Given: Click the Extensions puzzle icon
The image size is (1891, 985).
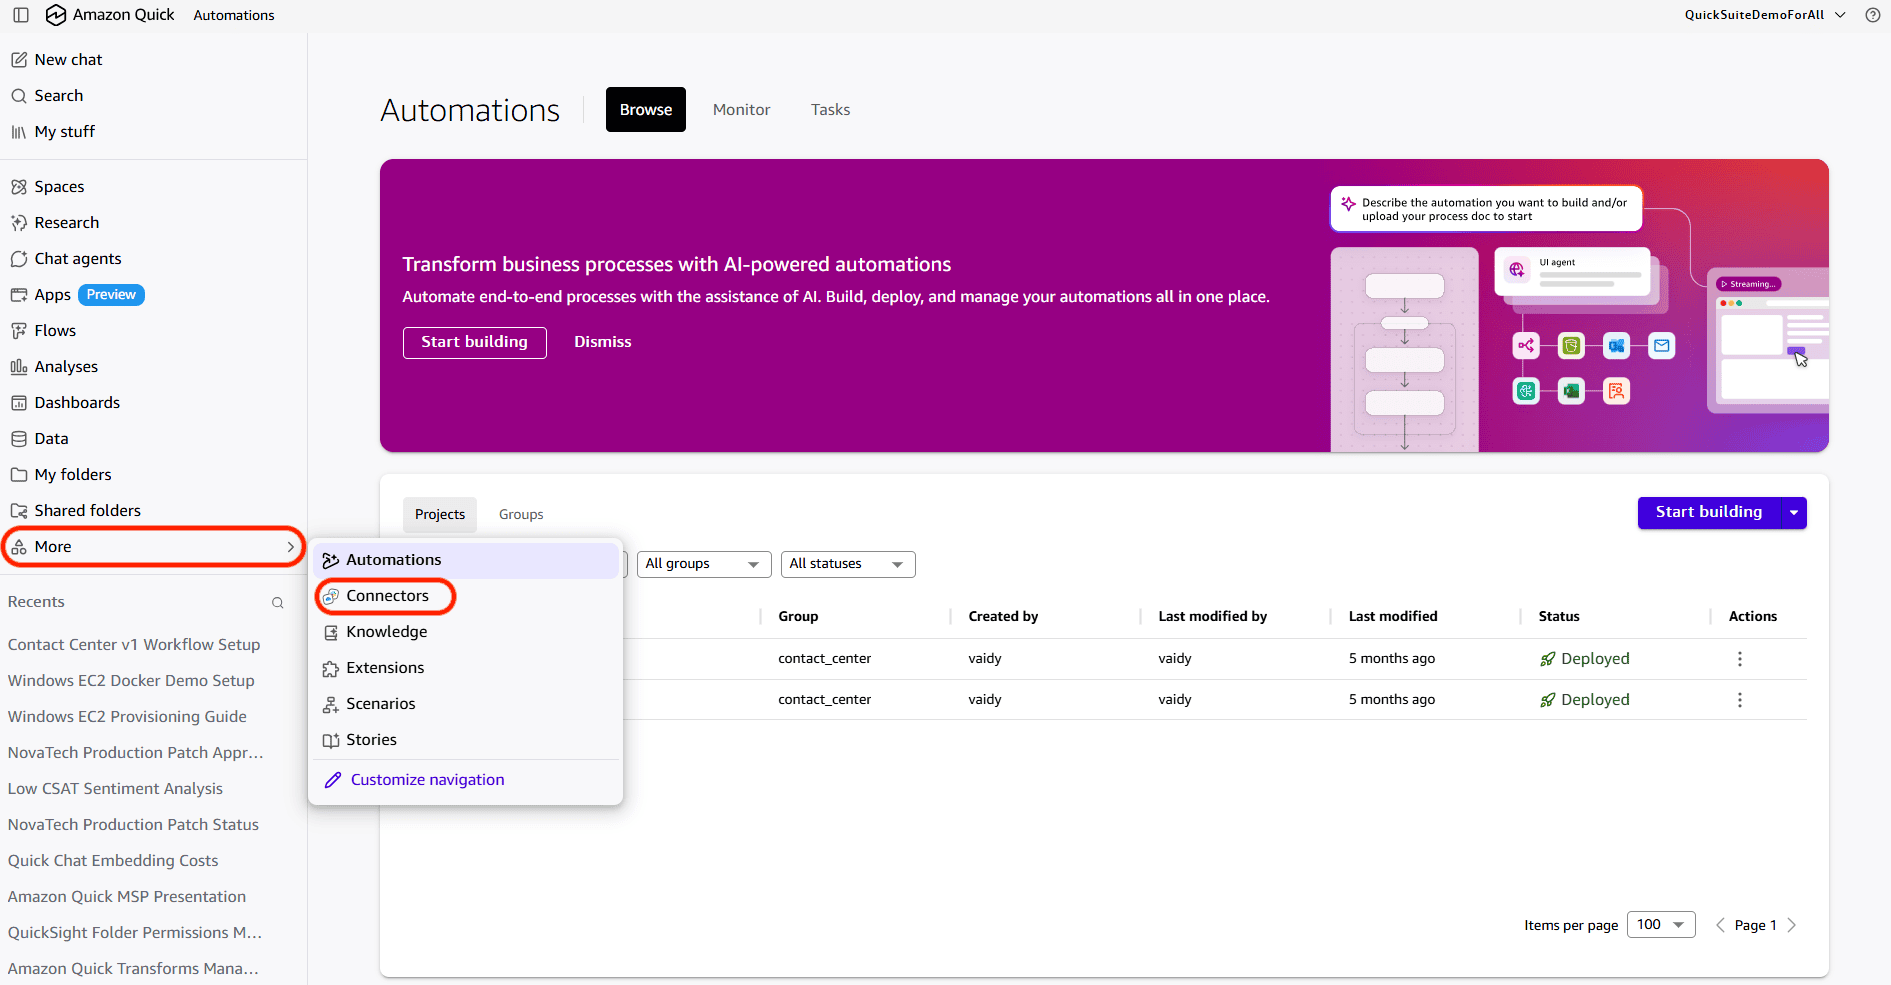Looking at the screenshot, I should click(331, 668).
